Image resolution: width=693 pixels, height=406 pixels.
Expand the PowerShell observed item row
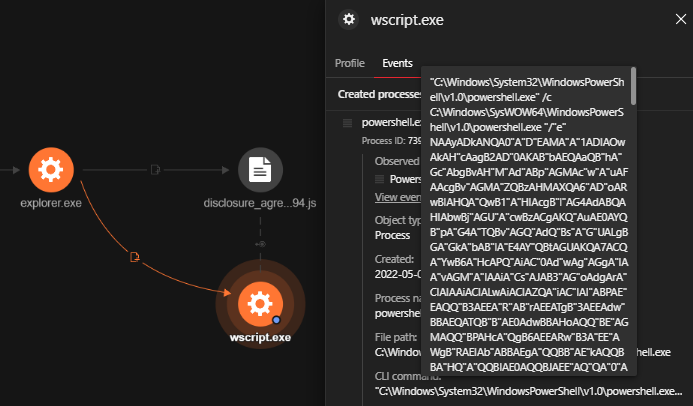pos(380,179)
